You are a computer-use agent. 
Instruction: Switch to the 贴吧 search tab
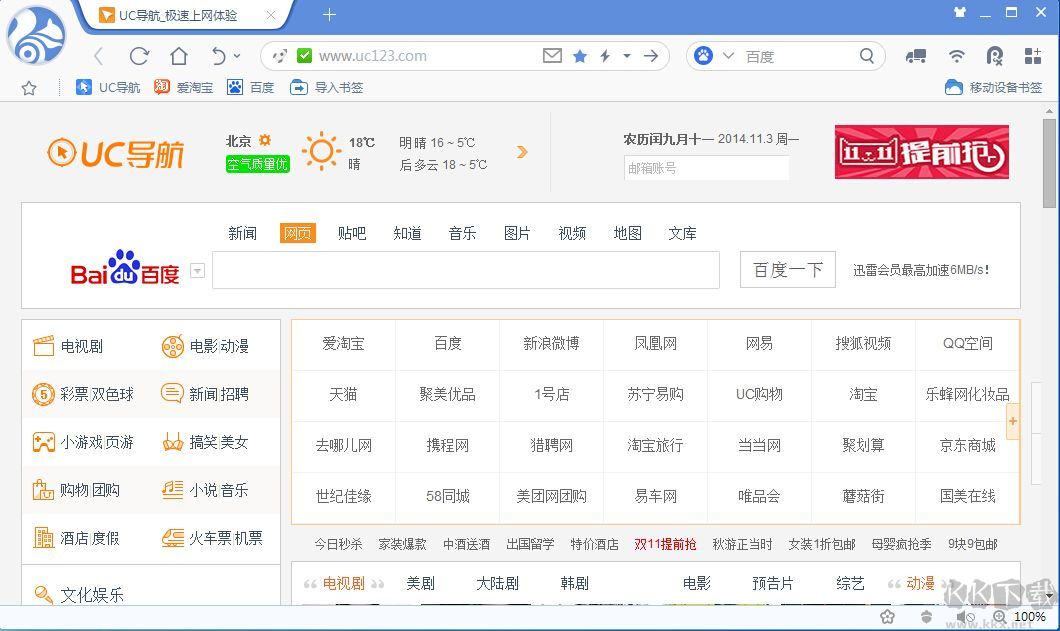pyautogui.click(x=352, y=233)
